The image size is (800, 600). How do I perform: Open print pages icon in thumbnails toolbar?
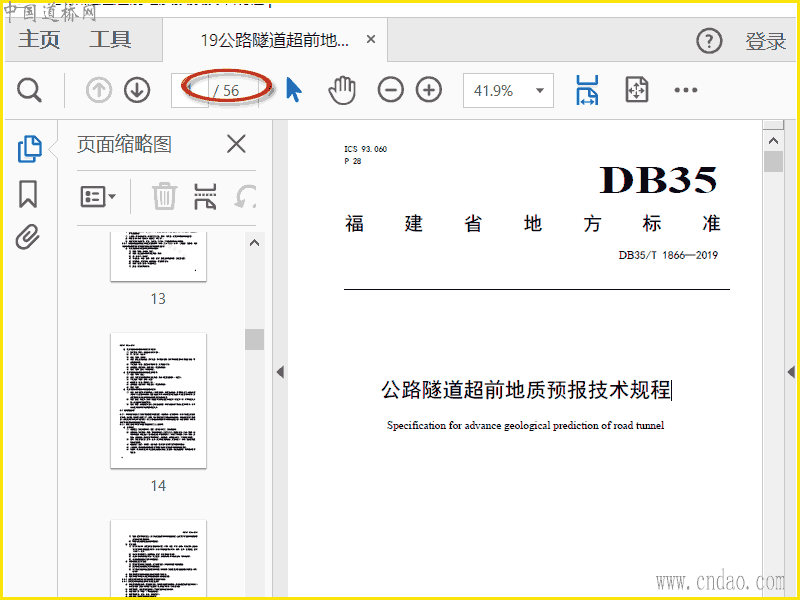click(x=205, y=196)
